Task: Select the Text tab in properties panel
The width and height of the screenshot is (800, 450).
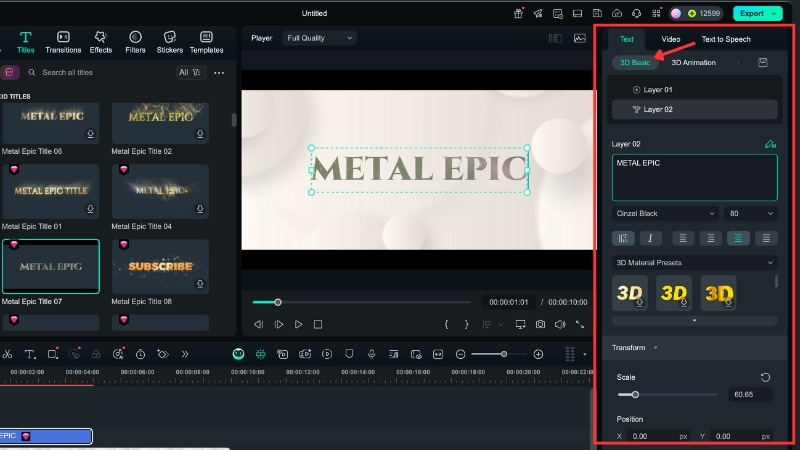Action: click(x=627, y=39)
